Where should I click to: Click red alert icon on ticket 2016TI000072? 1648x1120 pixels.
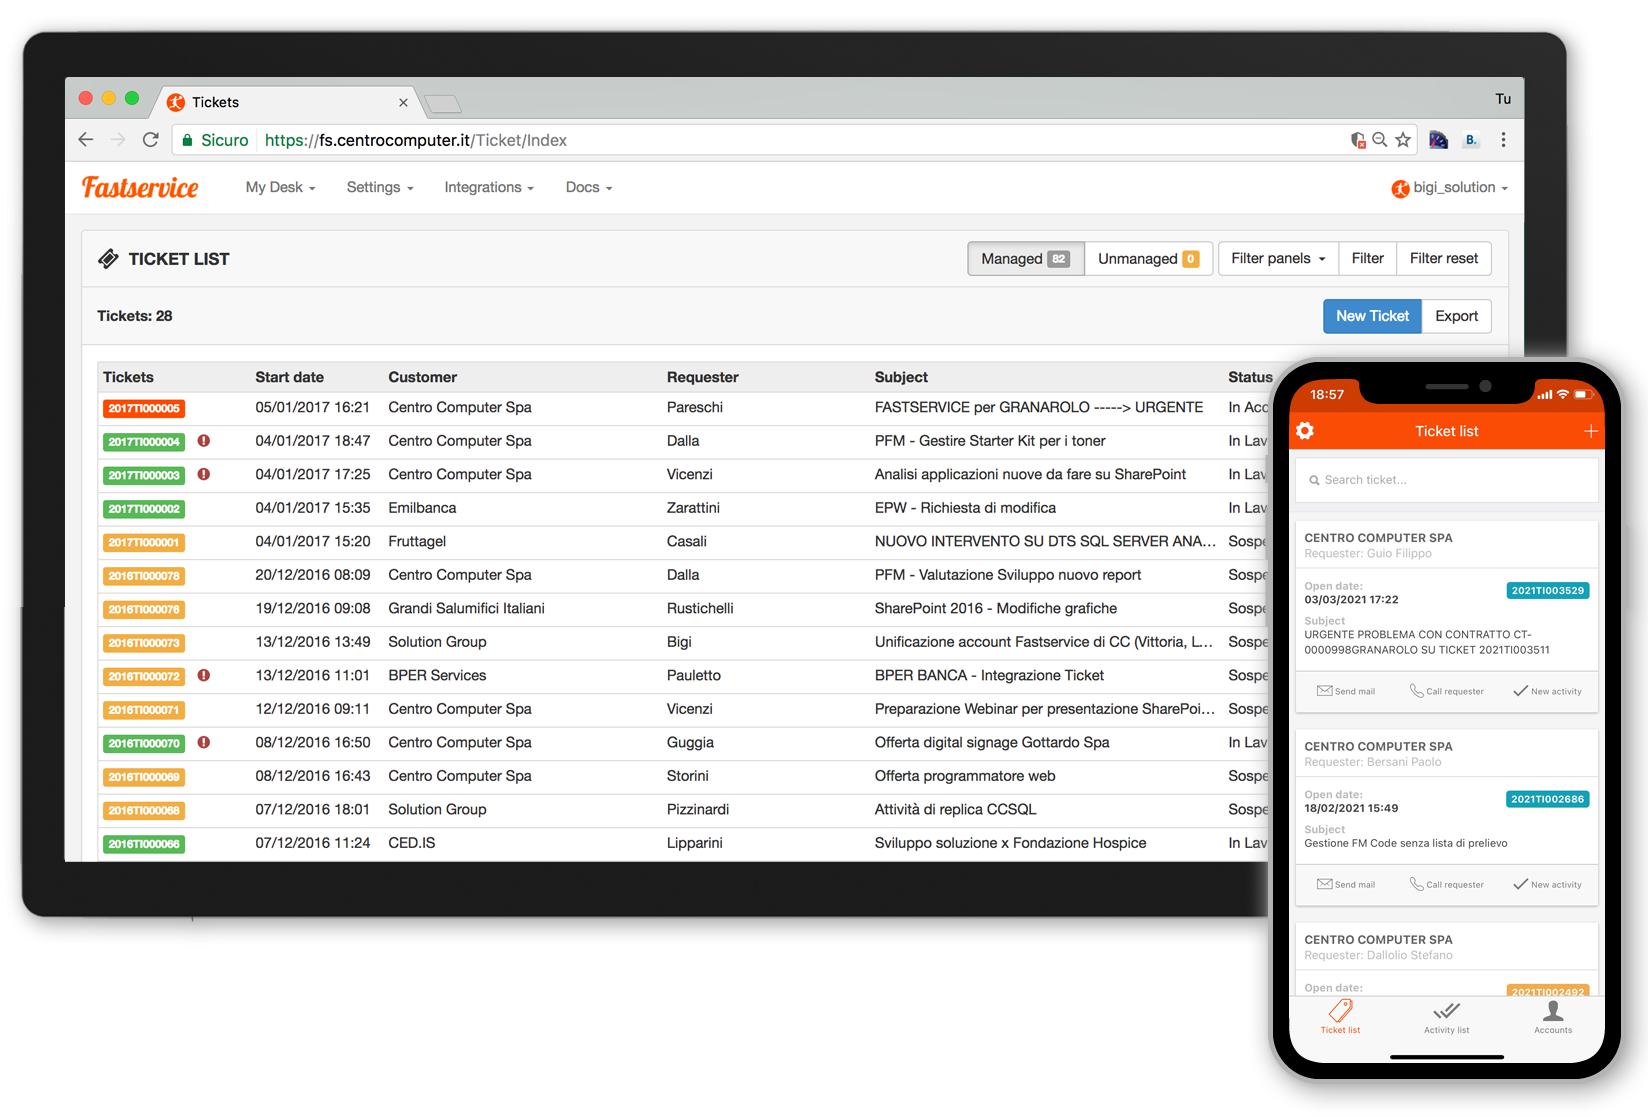(x=204, y=675)
